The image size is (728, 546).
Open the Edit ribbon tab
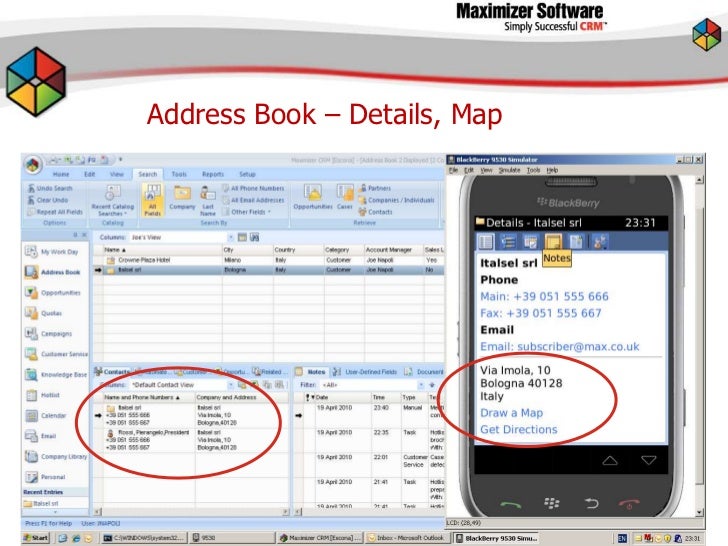pos(90,174)
